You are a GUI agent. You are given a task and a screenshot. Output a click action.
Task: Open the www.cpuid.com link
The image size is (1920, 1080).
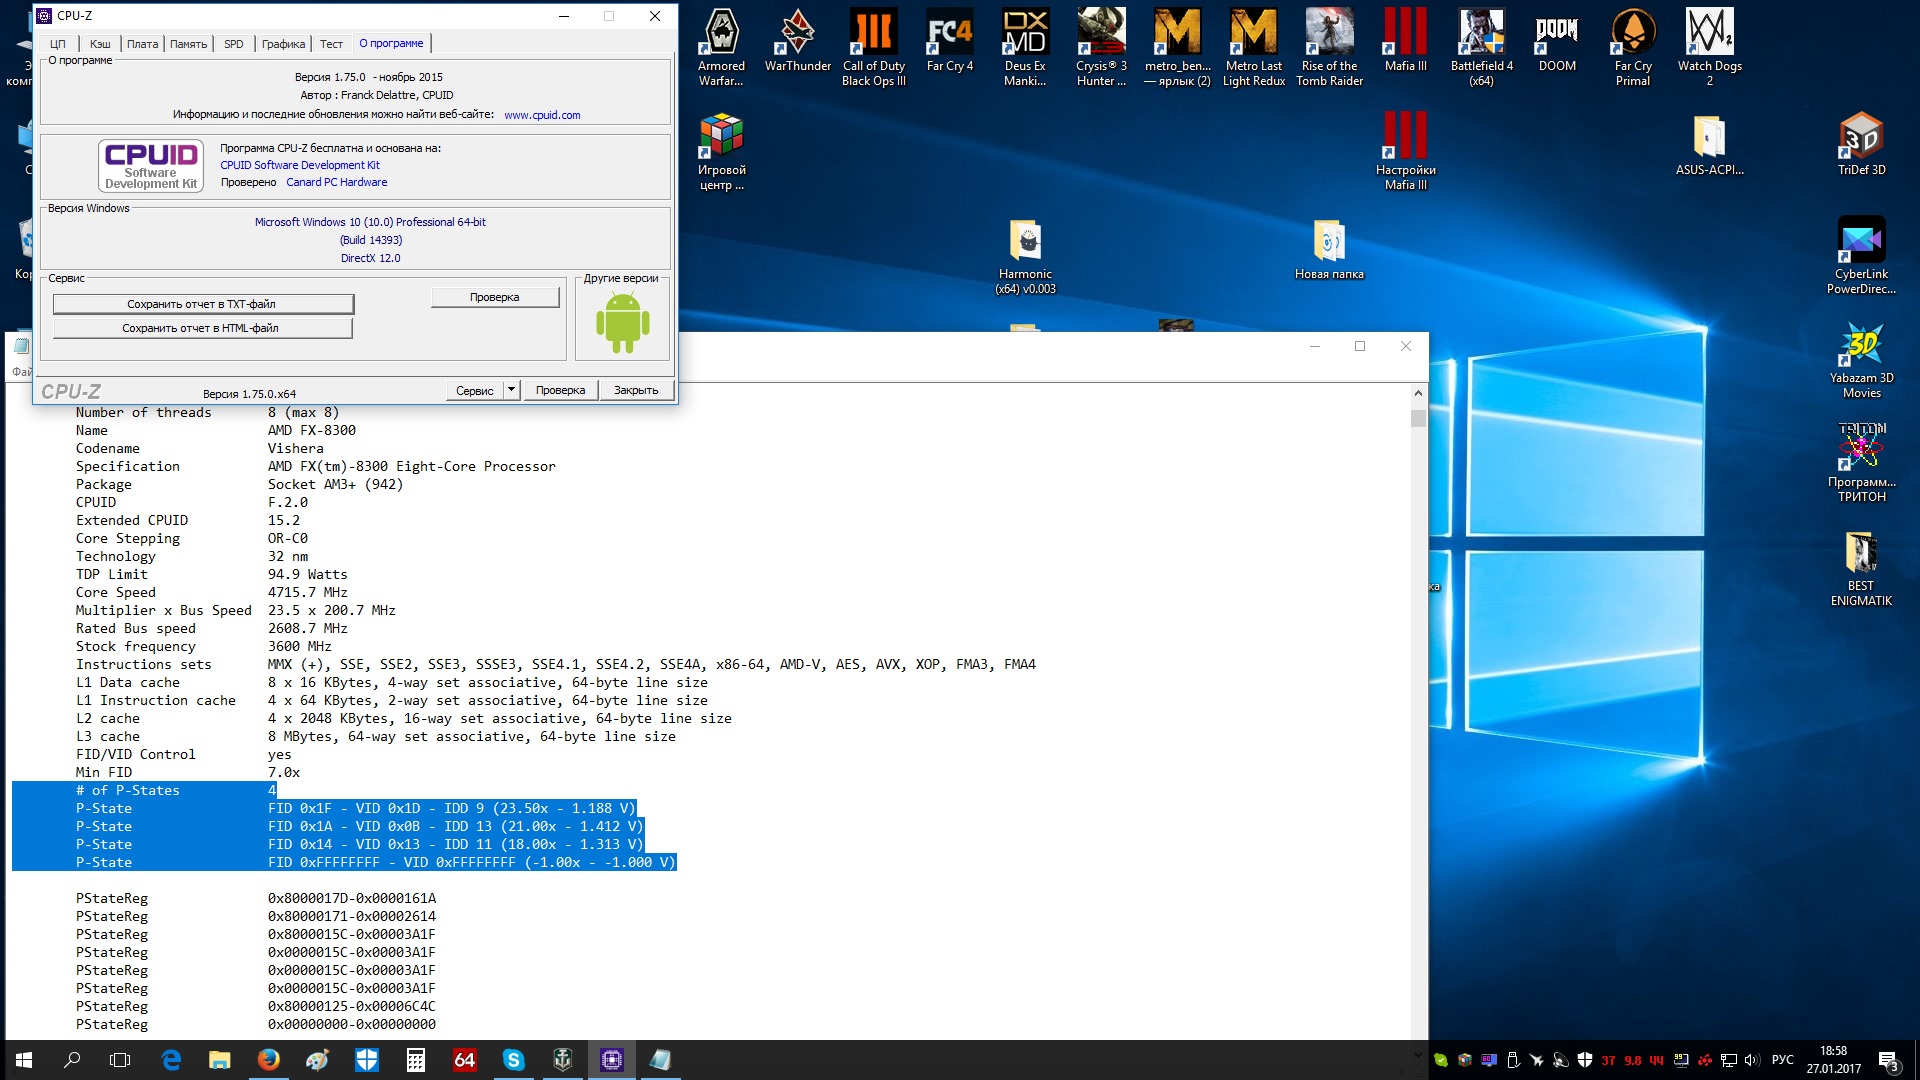pyautogui.click(x=542, y=115)
